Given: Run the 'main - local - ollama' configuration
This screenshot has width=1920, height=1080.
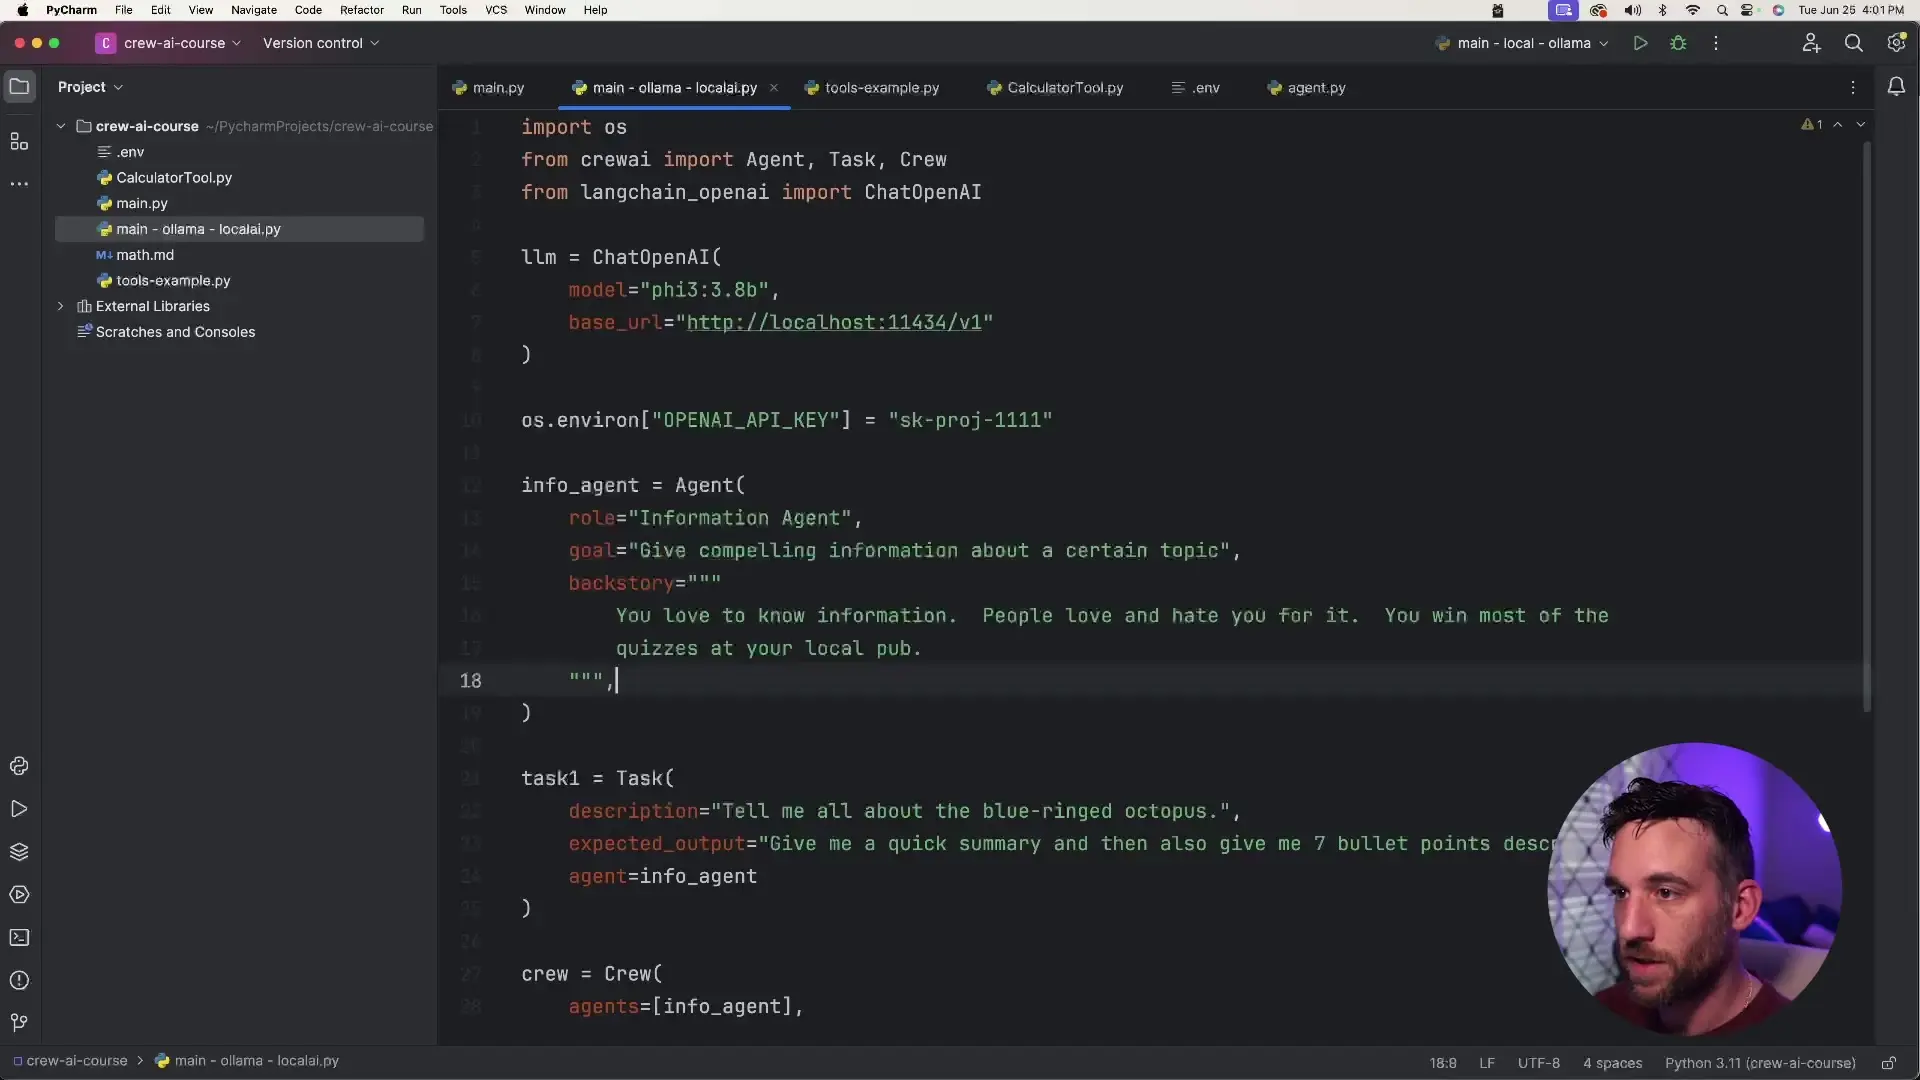Looking at the screenshot, I should [1640, 43].
